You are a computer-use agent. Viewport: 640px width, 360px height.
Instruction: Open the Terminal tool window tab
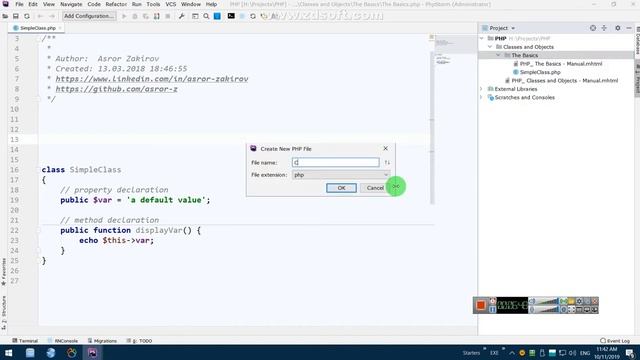point(25,341)
